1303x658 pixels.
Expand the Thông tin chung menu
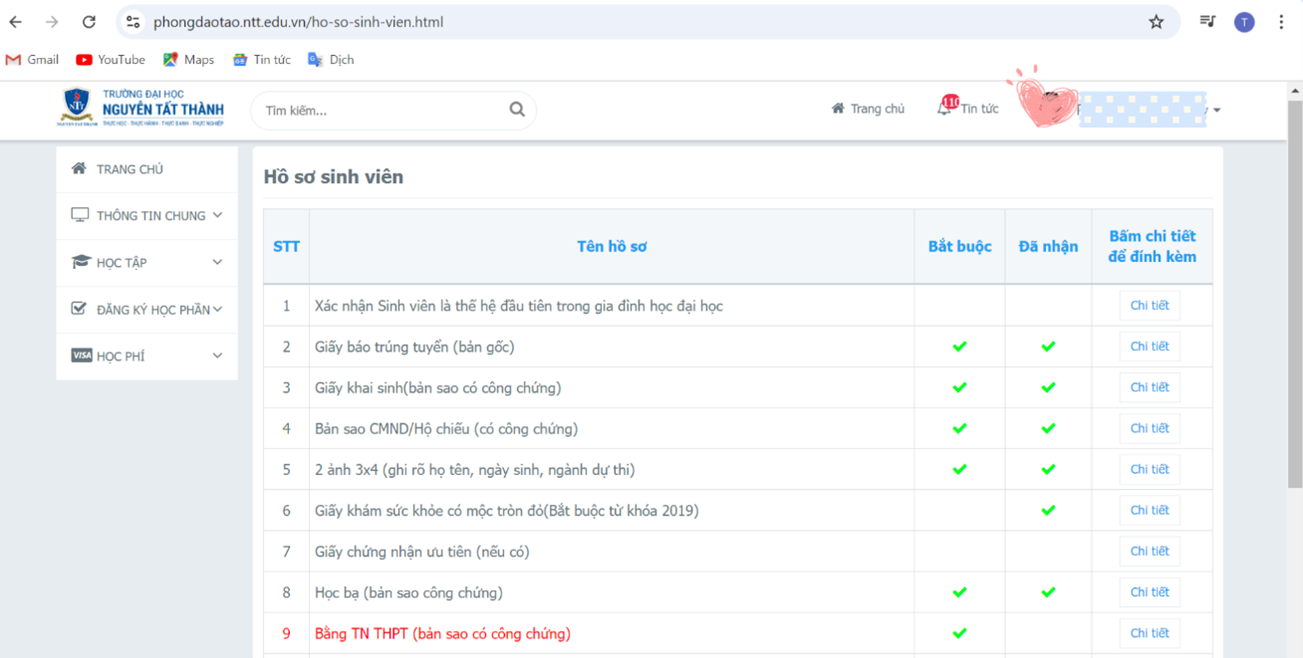[x=147, y=216]
